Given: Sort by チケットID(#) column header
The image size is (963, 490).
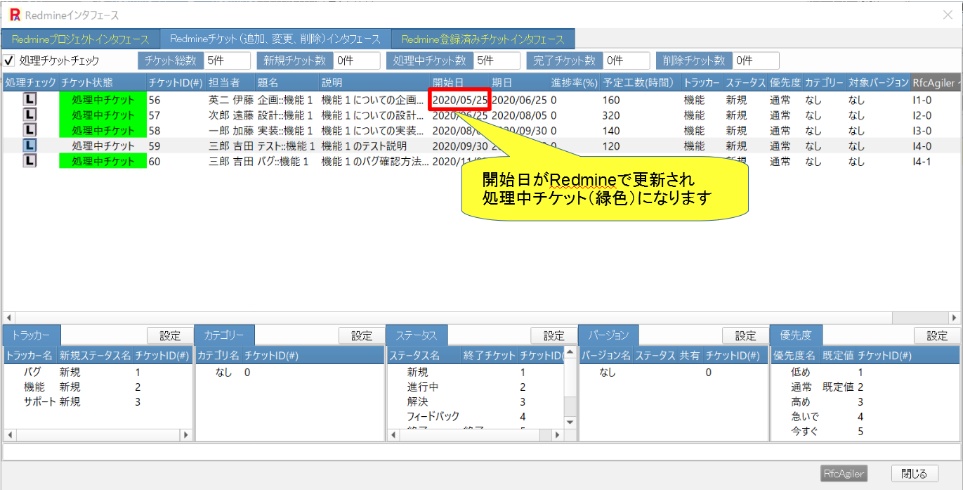Looking at the screenshot, I should pos(176,82).
